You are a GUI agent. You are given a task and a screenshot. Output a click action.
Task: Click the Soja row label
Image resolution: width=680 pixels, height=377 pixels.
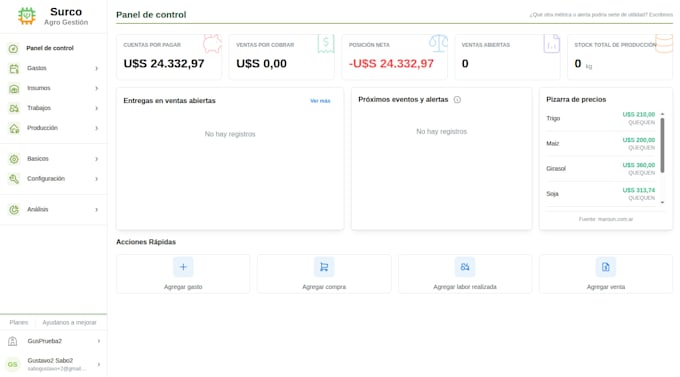pos(552,194)
